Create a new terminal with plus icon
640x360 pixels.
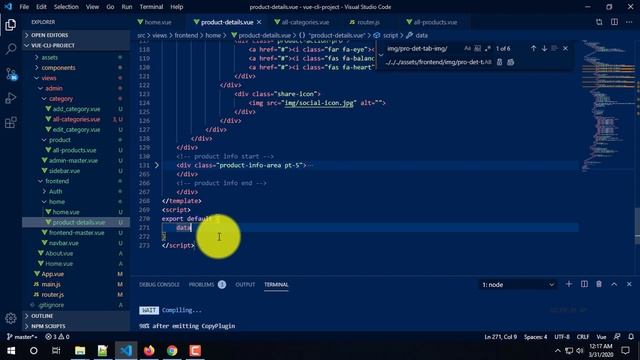coord(569,284)
